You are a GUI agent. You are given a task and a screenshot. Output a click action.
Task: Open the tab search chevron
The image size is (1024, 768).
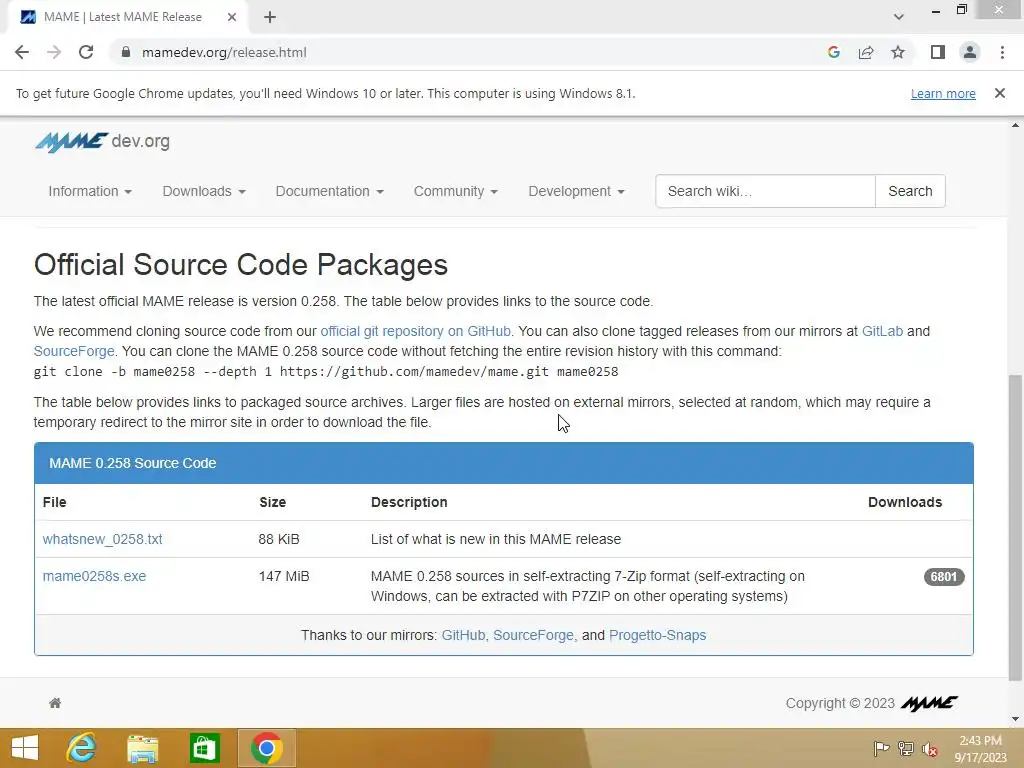point(899,17)
